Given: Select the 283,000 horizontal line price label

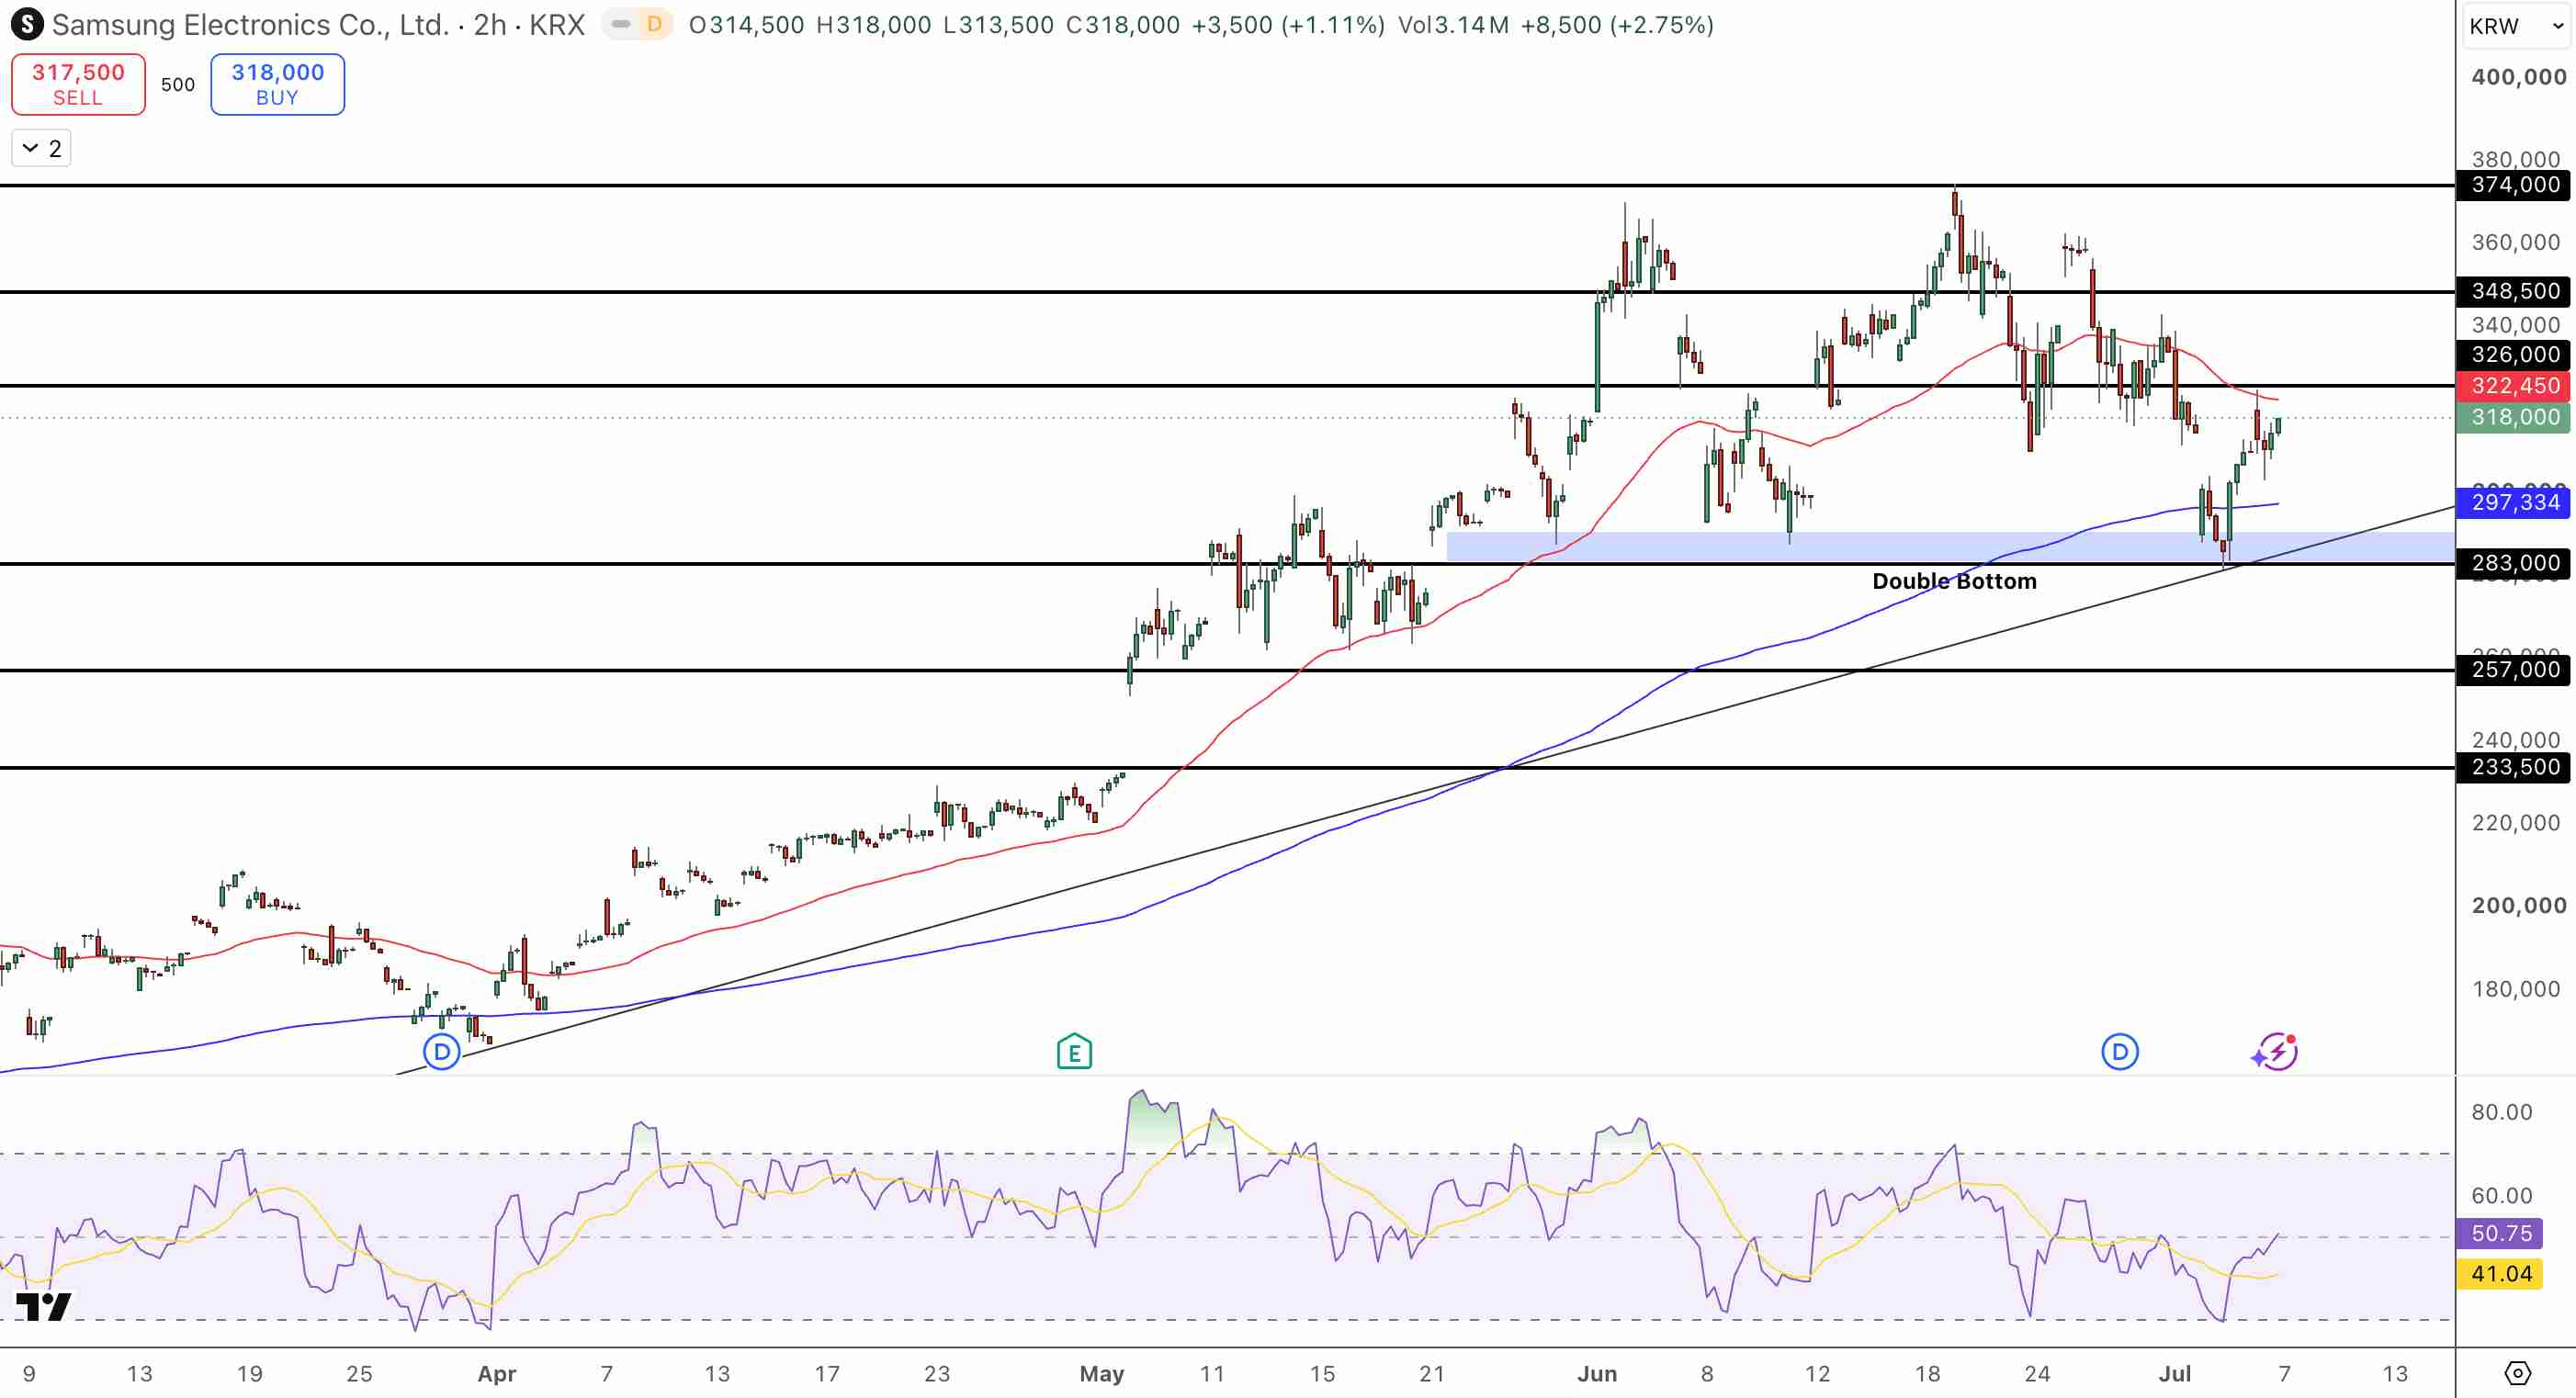Looking at the screenshot, I should (2514, 563).
